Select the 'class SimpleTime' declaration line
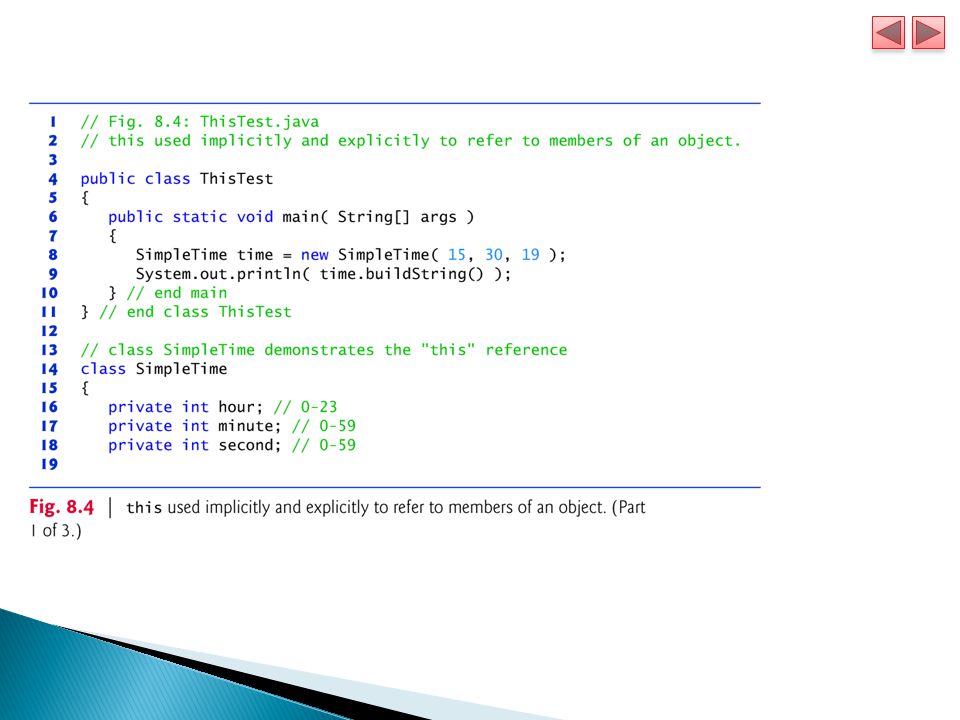Screen dimensions: 960x720 [154, 369]
